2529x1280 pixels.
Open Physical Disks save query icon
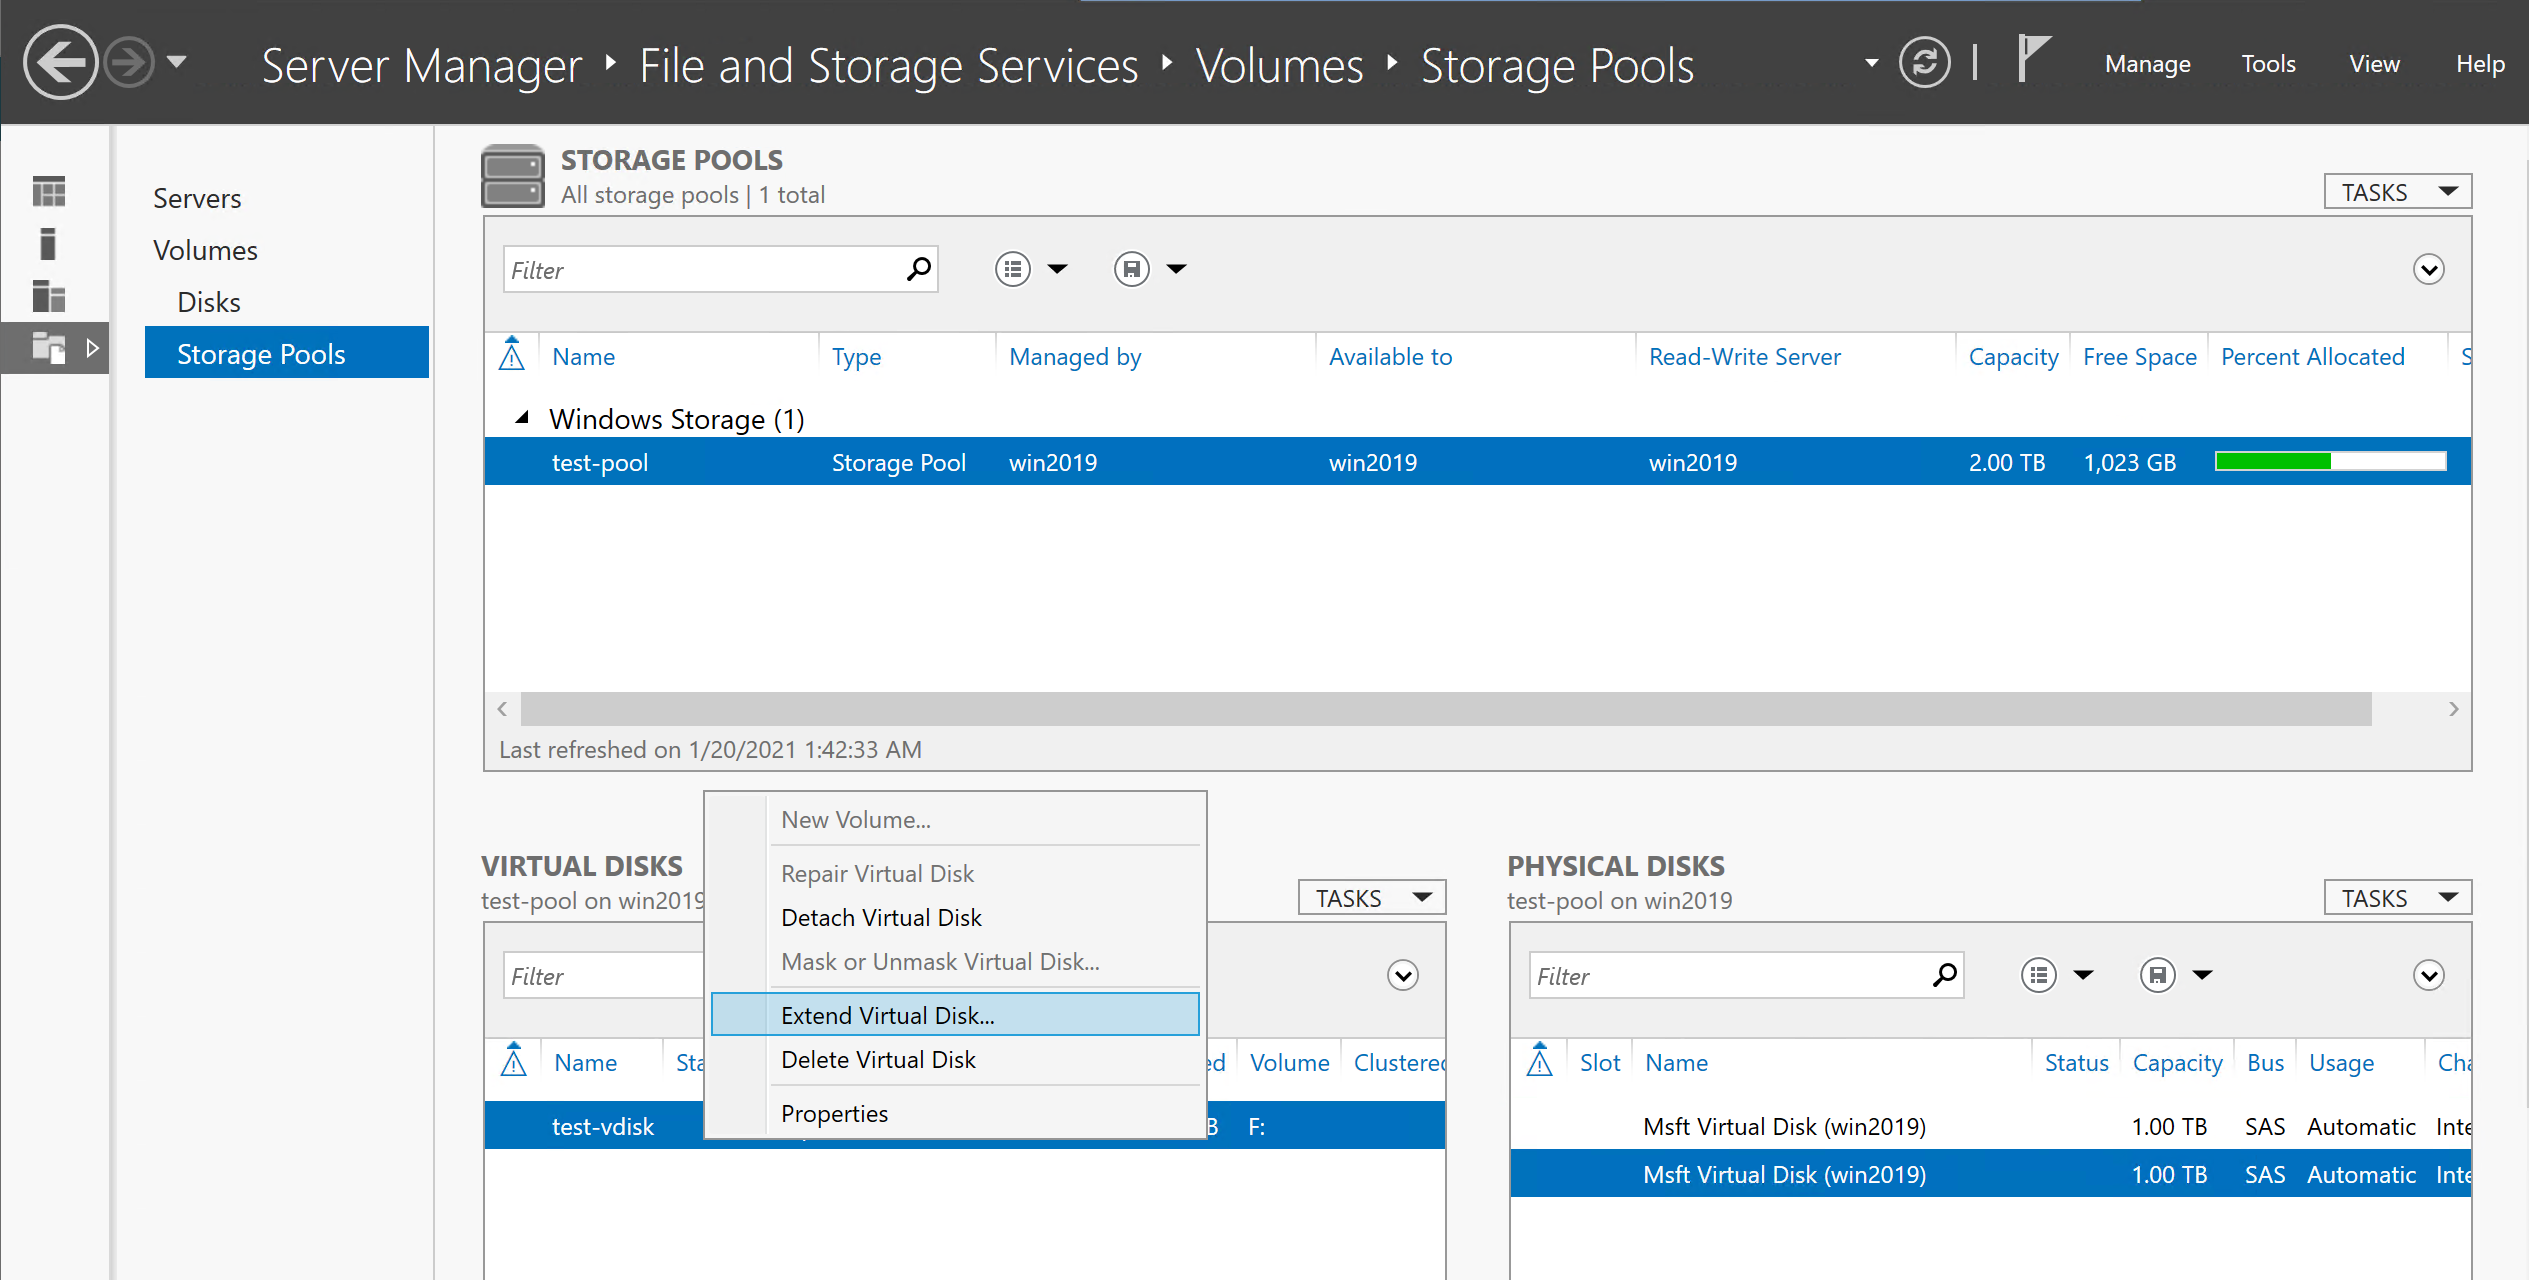(x=2157, y=975)
